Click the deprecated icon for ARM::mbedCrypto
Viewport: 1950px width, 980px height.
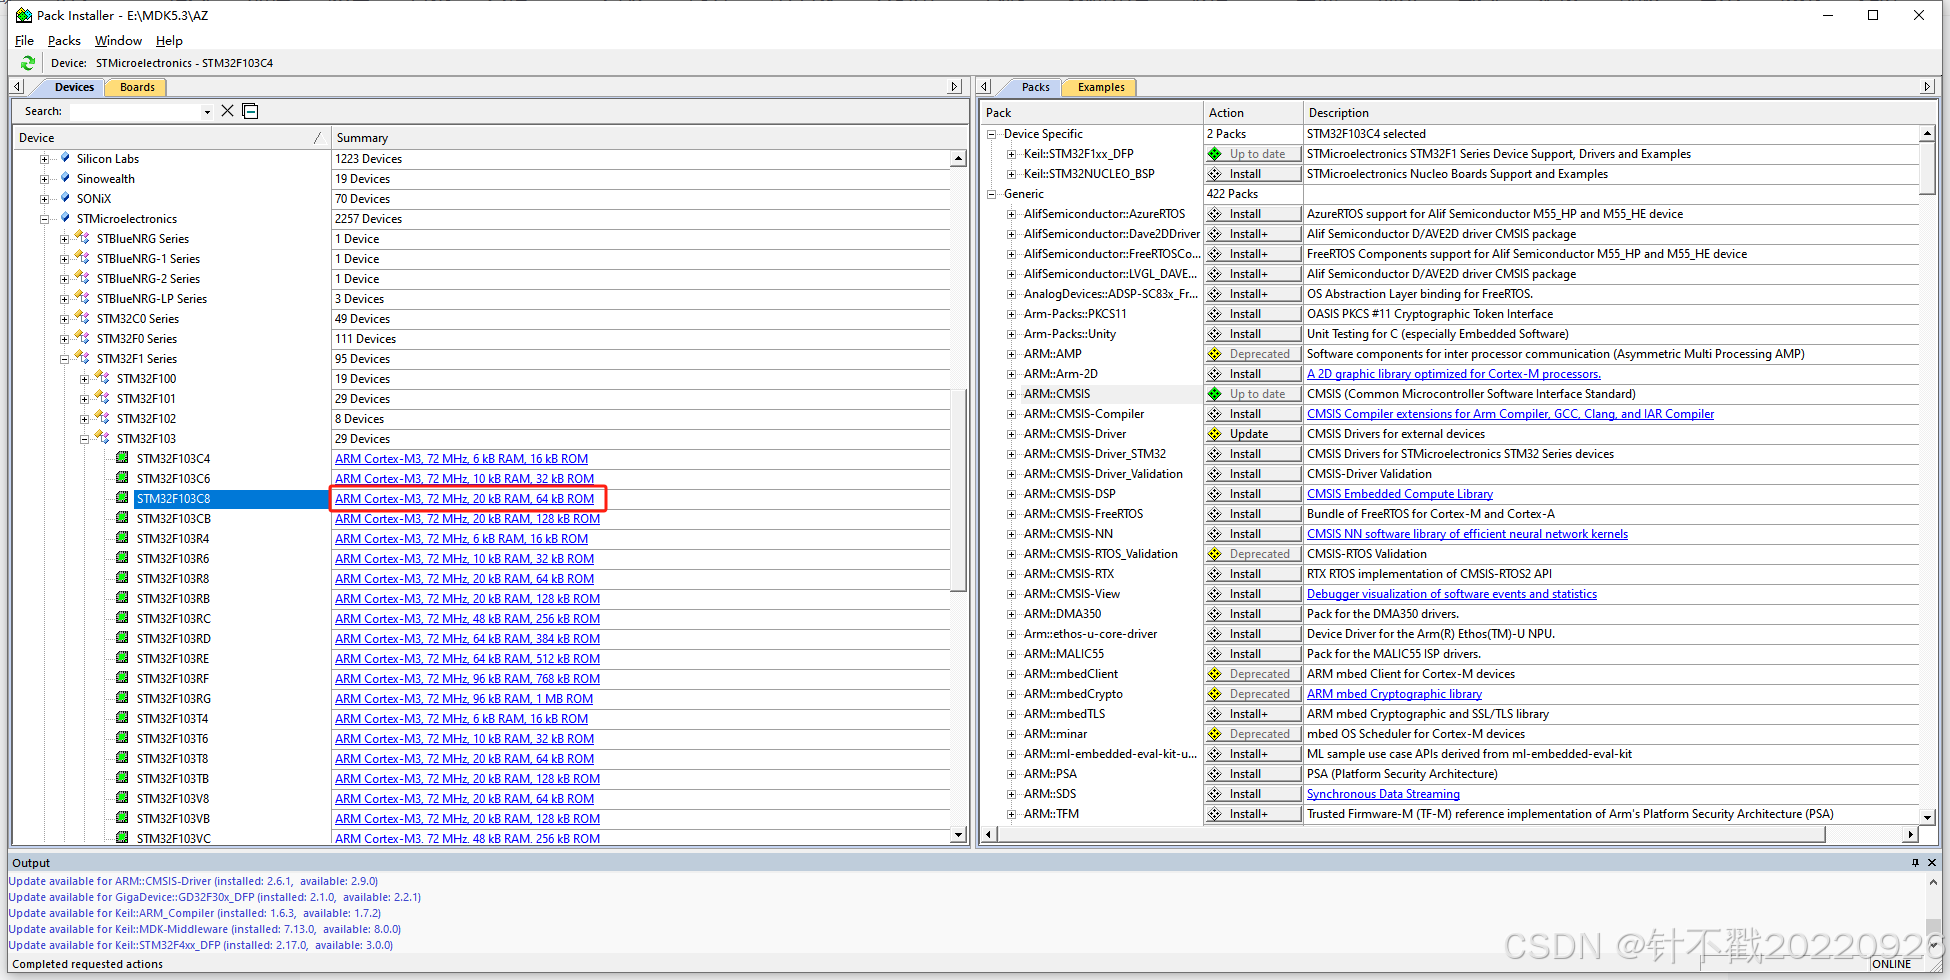[1215, 694]
